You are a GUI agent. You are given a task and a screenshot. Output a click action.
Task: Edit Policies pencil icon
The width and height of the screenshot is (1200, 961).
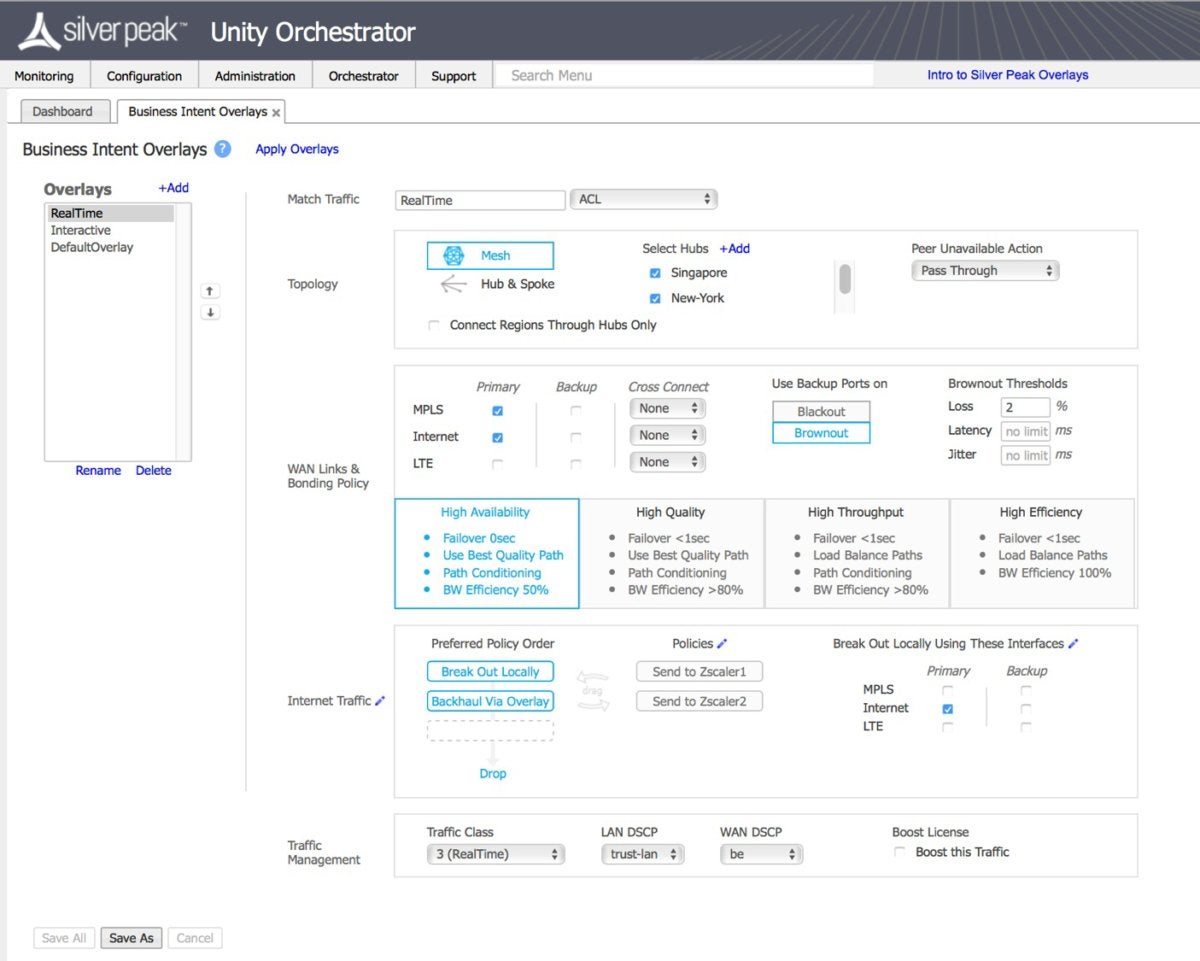tap(723, 644)
